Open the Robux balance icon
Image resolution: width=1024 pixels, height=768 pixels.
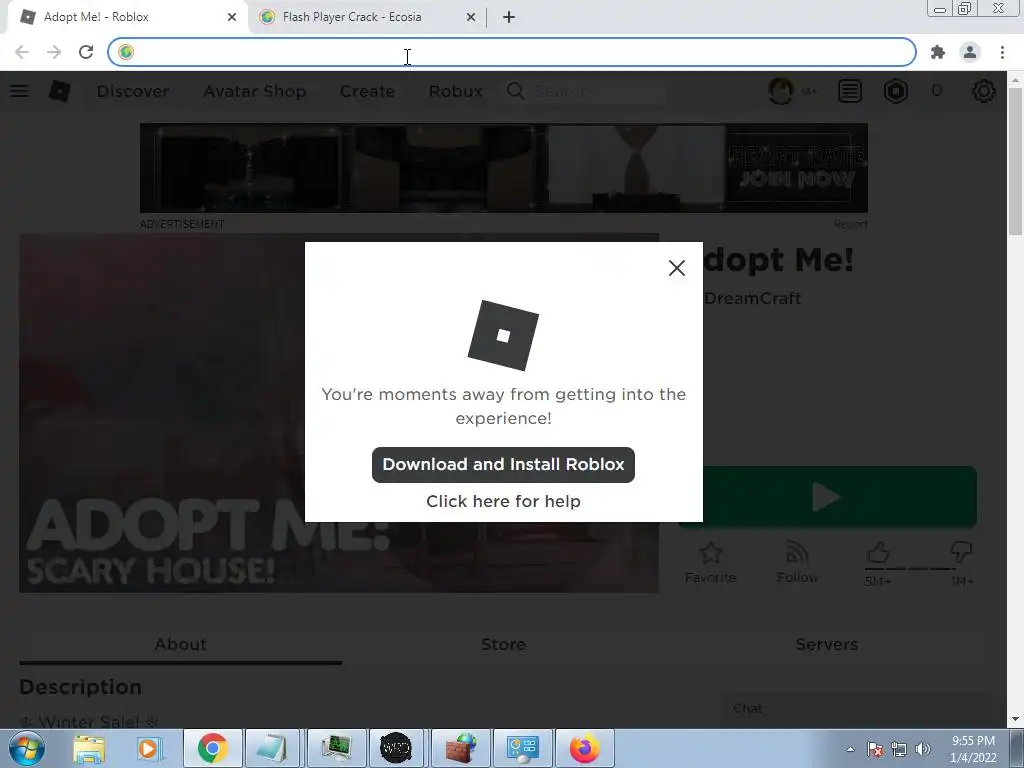896,91
